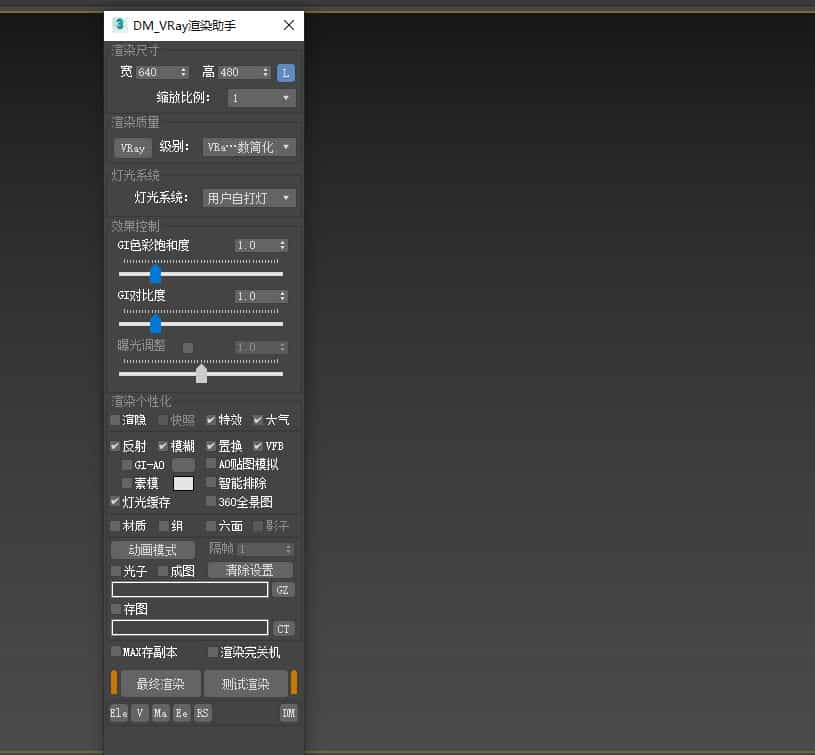
Task: Toggle the 成图 checkbox
Action: coord(163,571)
